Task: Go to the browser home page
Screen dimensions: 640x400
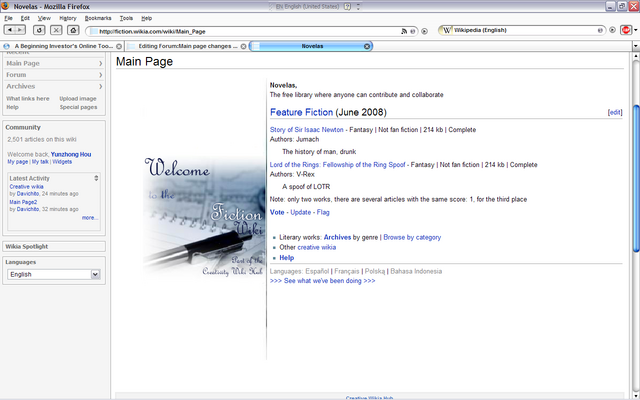Action: tap(73, 30)
